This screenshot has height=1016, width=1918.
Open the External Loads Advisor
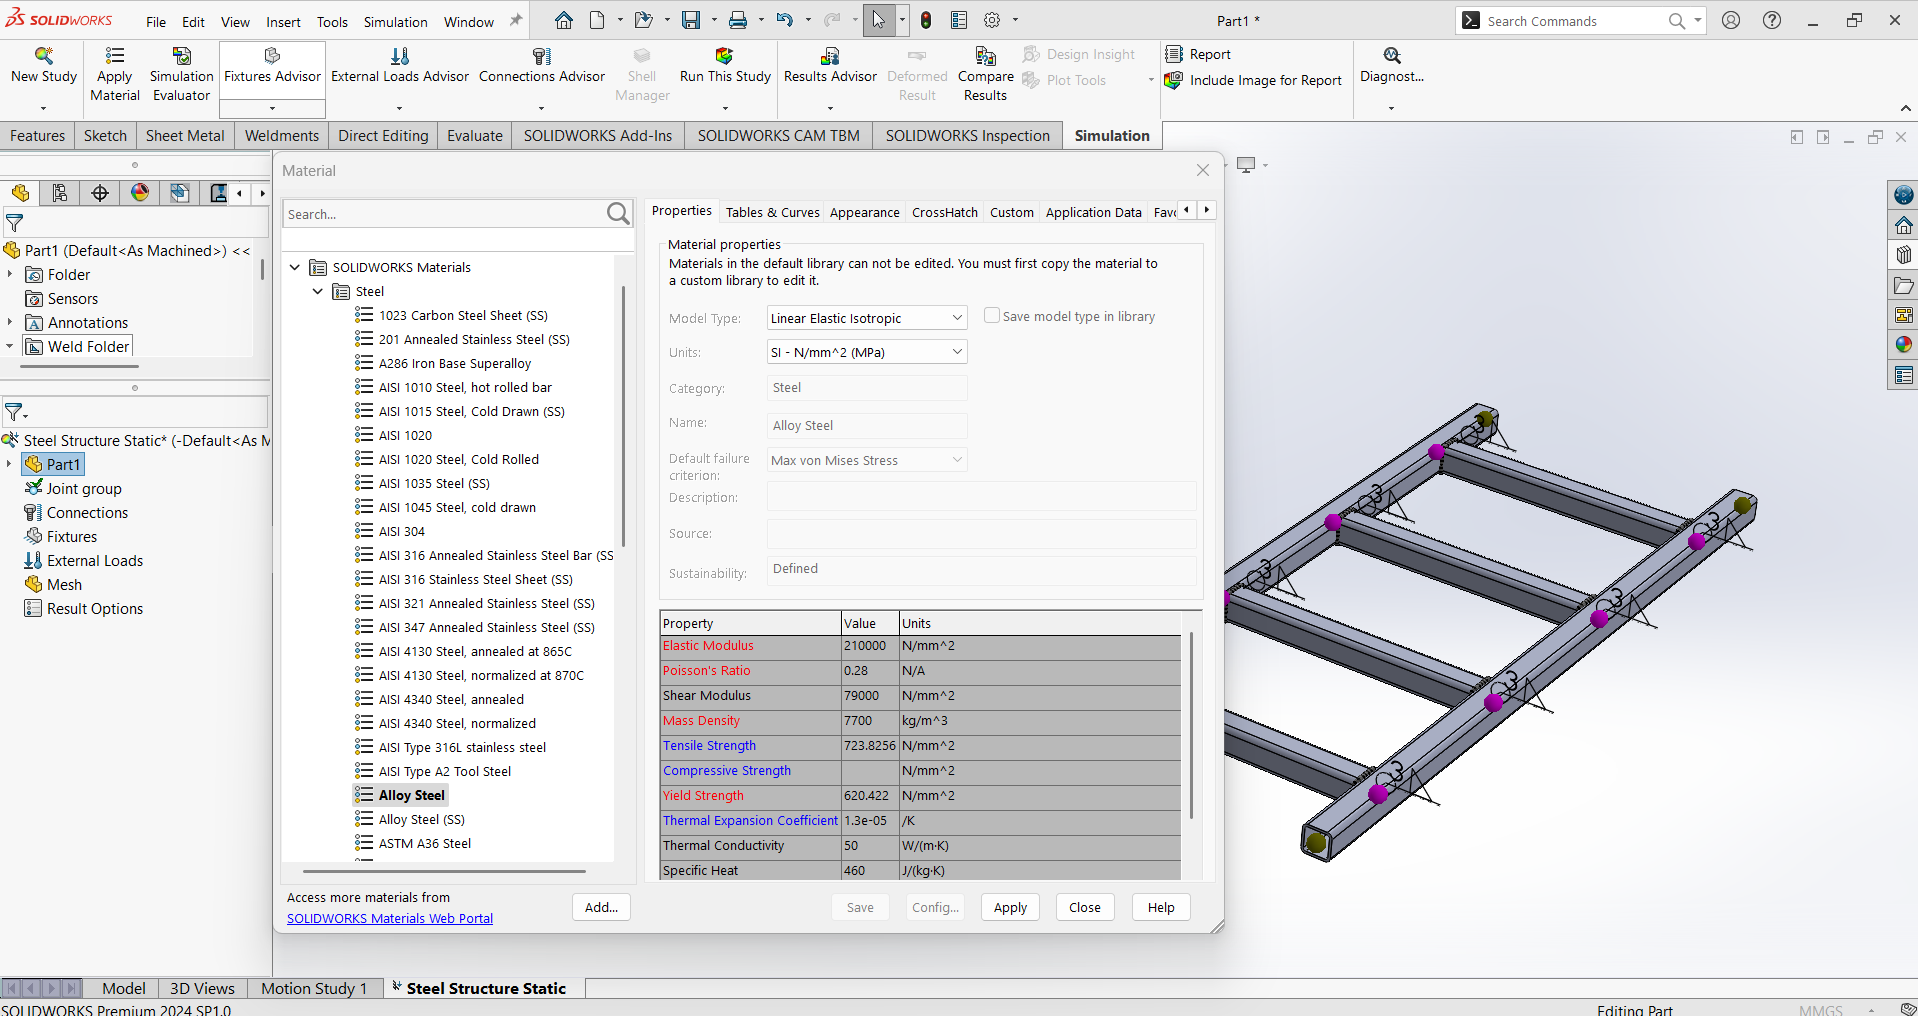(399, 66)
